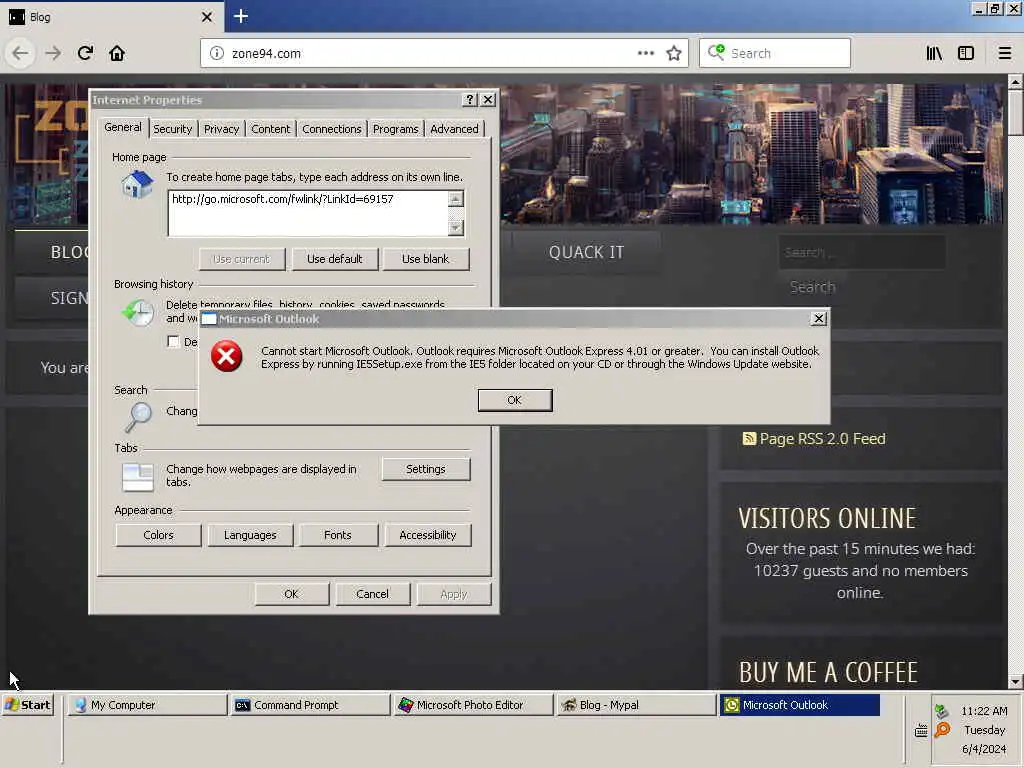1024x768 pixels.
Task: Click the red error icon in Outlook dialog
Action: 227,356
